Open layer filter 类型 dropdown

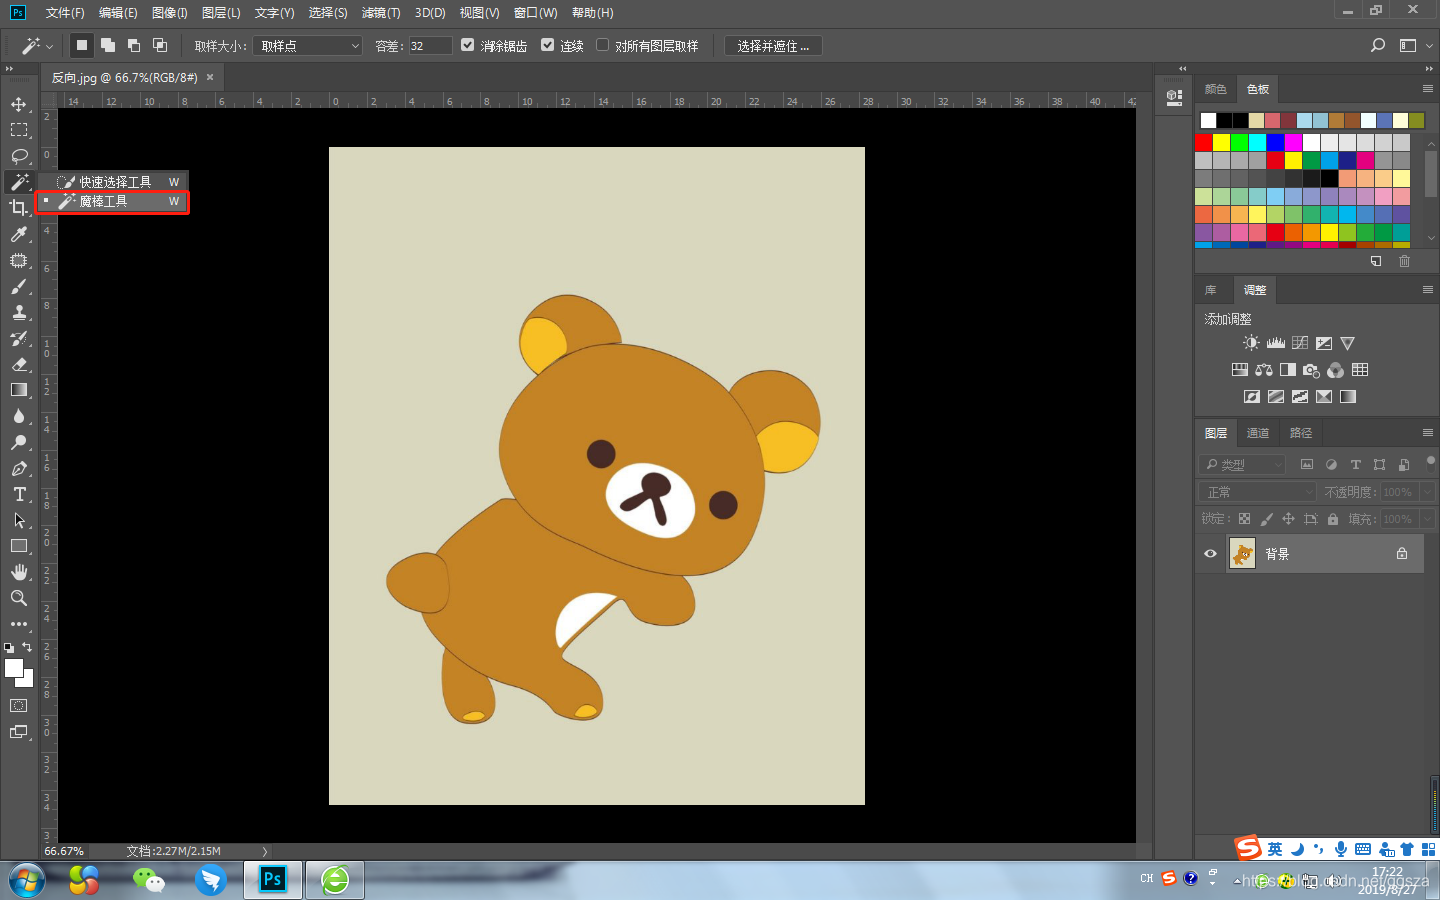1242,464
